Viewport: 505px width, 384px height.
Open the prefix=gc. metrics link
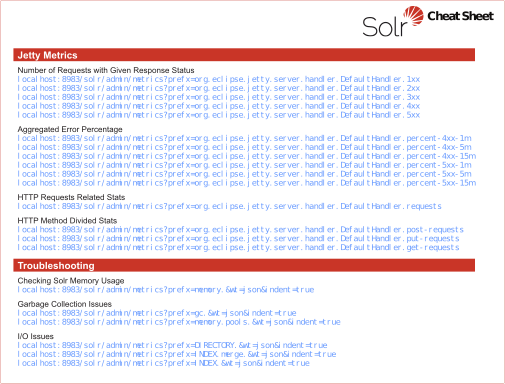pyautogui.click(x=157, y=313)
